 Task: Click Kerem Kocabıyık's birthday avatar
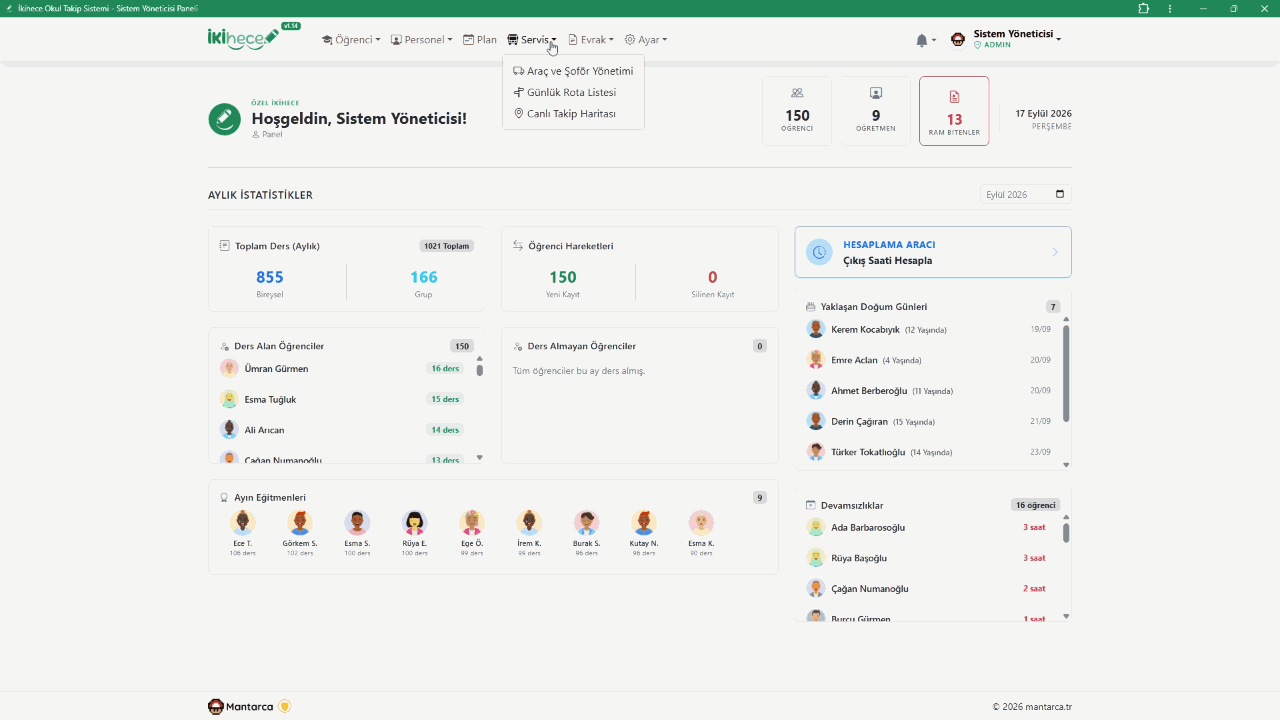tap(816, 329)
